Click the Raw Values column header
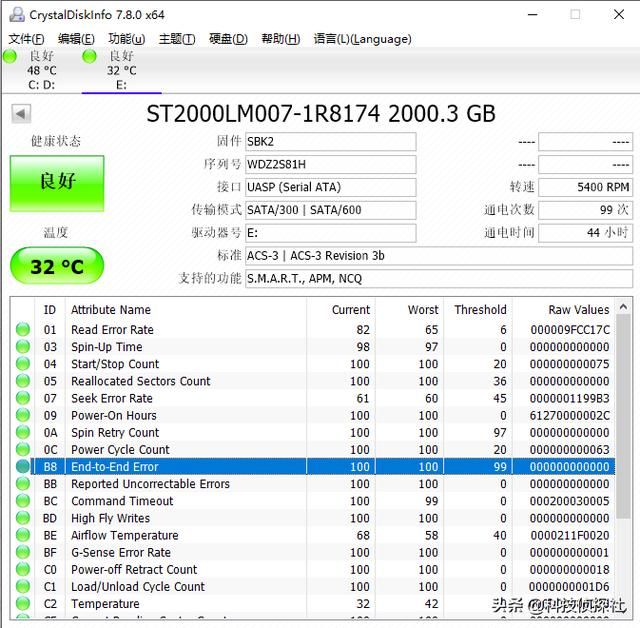 (564, 310)
